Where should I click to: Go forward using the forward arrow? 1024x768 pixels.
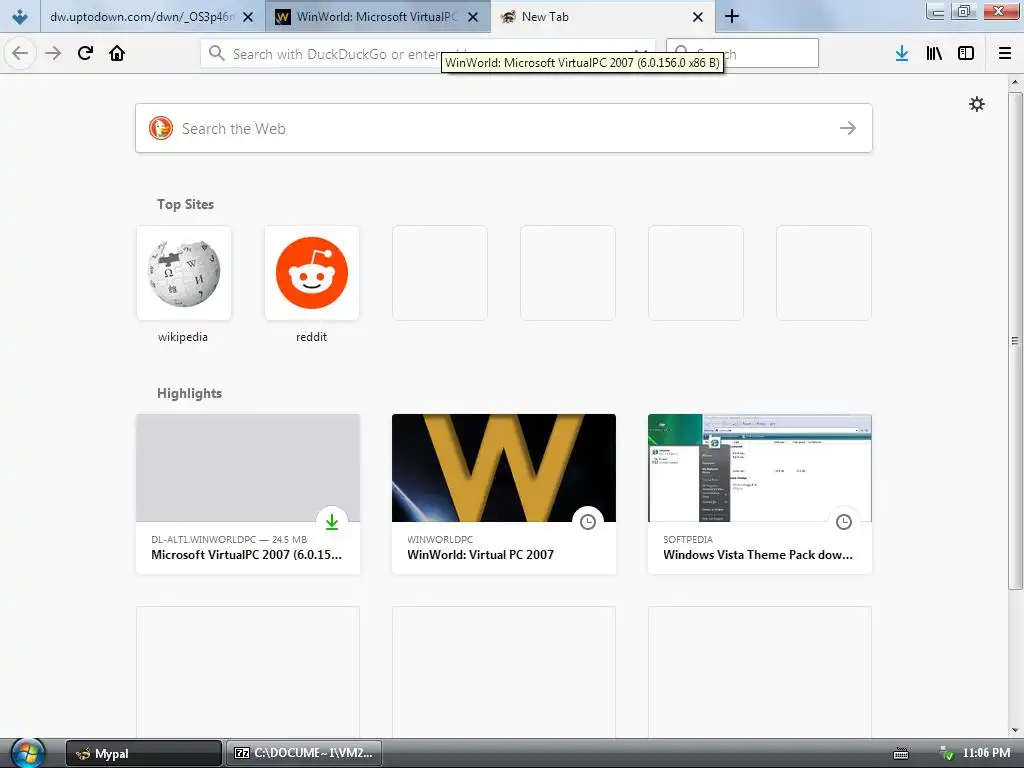[x=53, y=53]
